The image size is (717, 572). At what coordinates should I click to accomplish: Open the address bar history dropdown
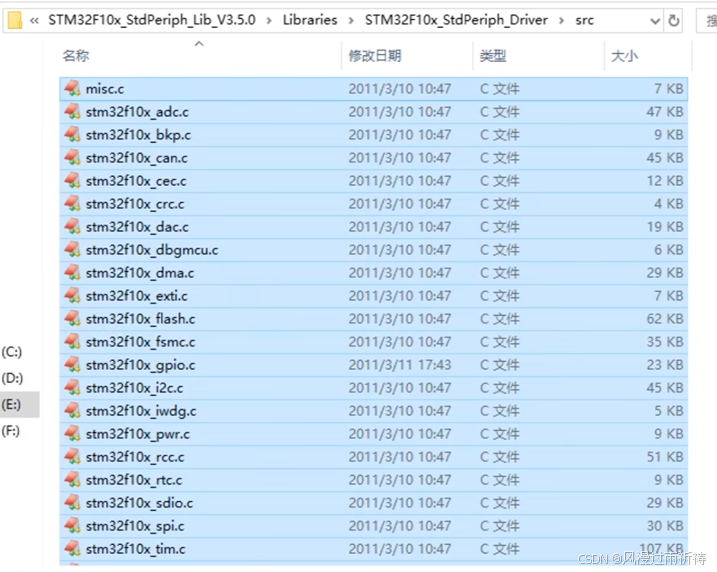click(x=655, y=21)
